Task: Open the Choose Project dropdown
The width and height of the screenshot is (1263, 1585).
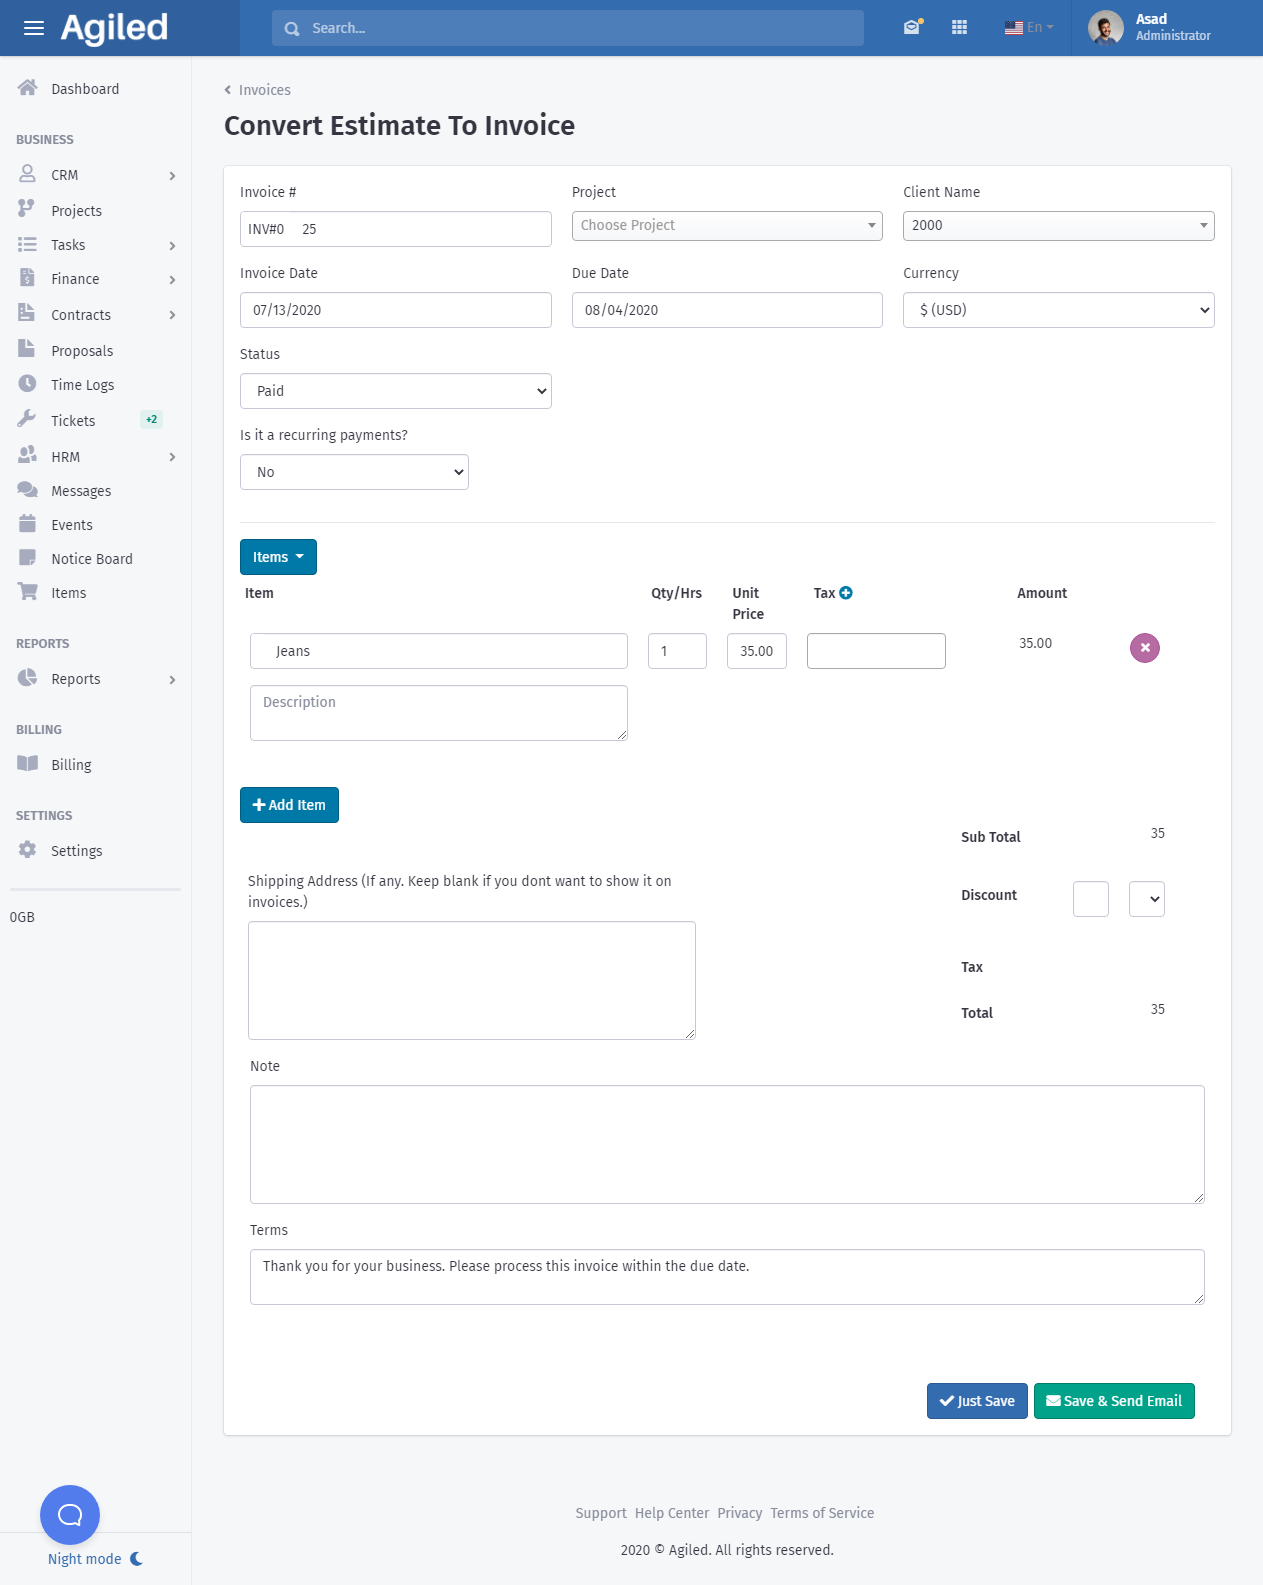Action: coord(727,226)
